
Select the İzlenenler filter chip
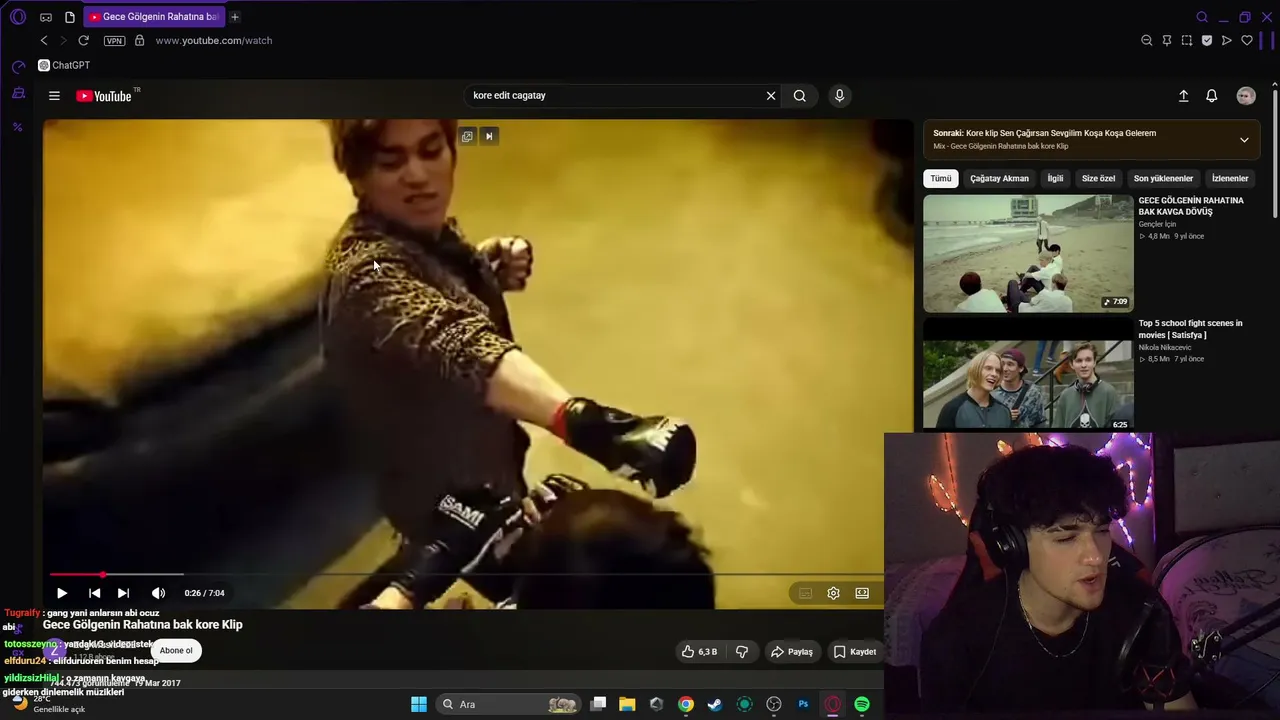coord(1230,179)
